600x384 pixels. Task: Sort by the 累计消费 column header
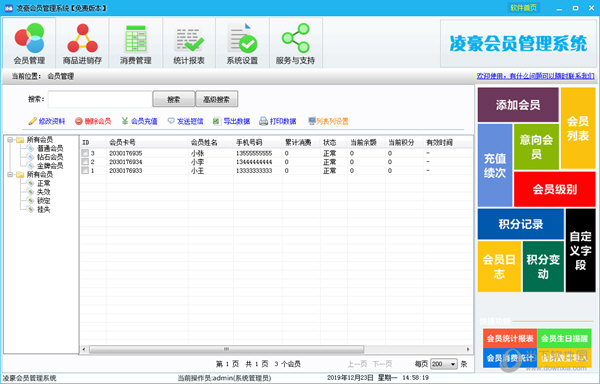298,142
